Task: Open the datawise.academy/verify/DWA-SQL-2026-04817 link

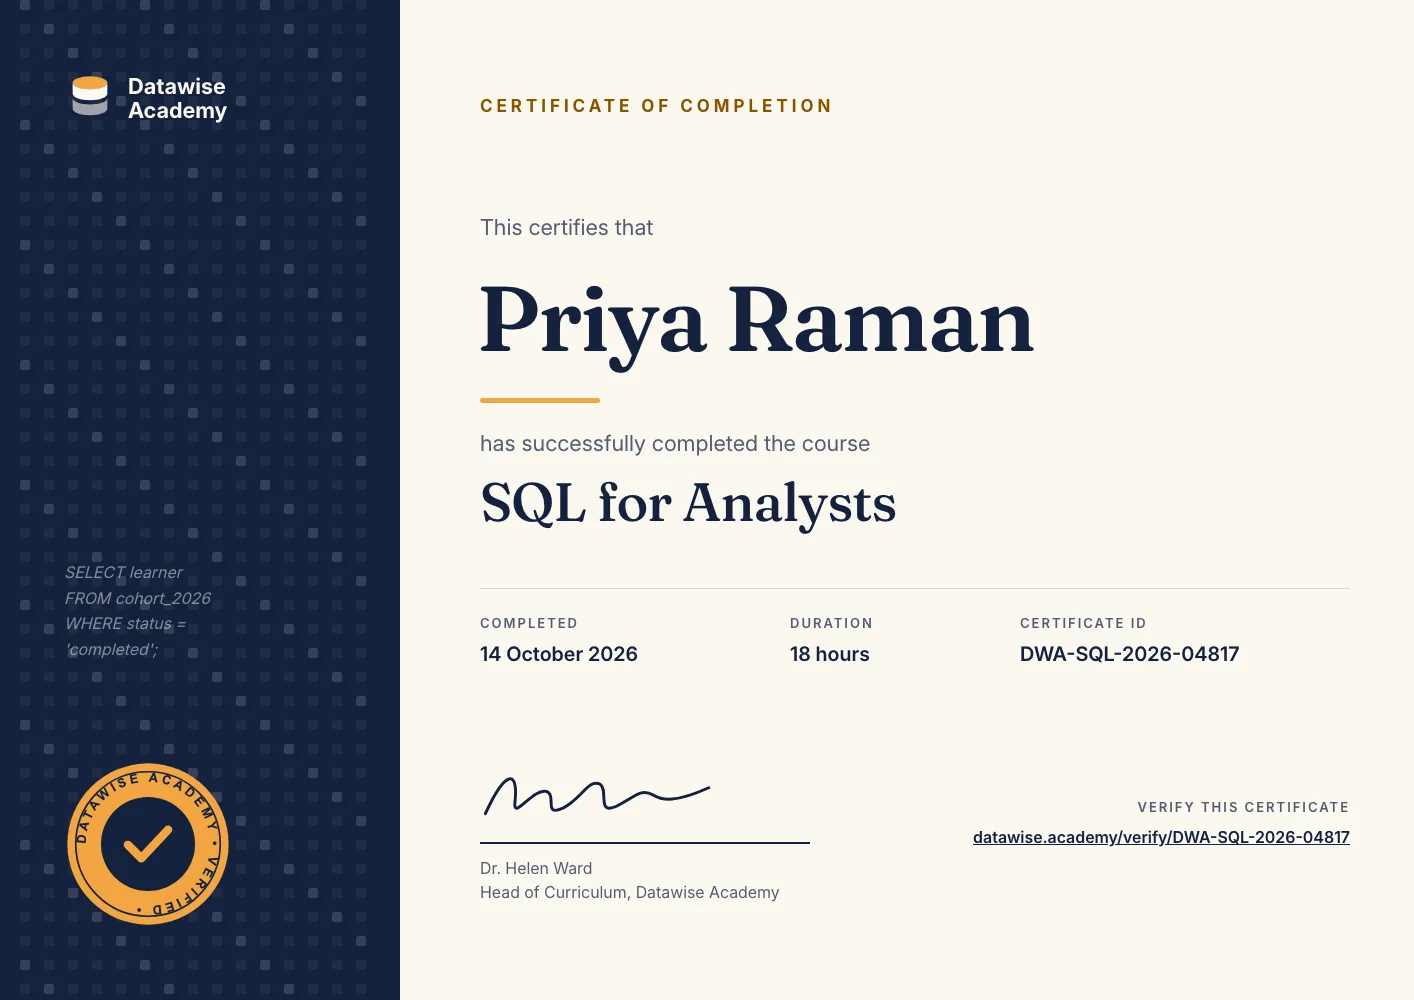Action: tap(1161, 837)
